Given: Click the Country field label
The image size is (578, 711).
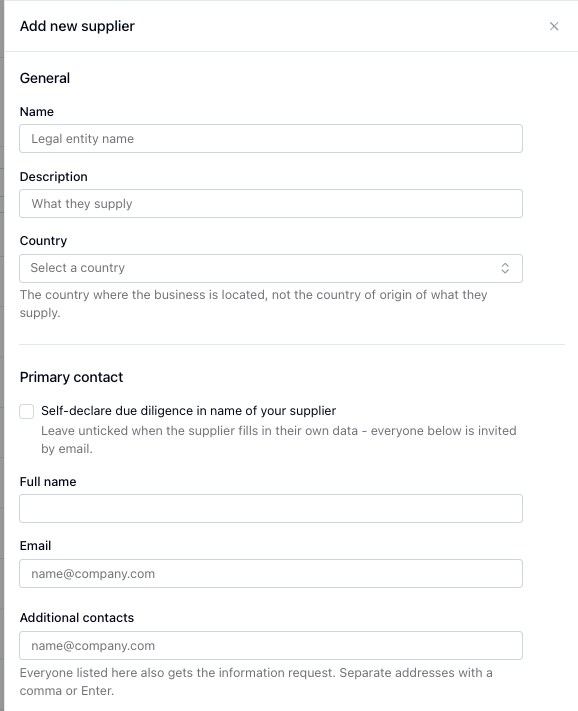Looking at the screenshot, I should [x=43, y=241].
